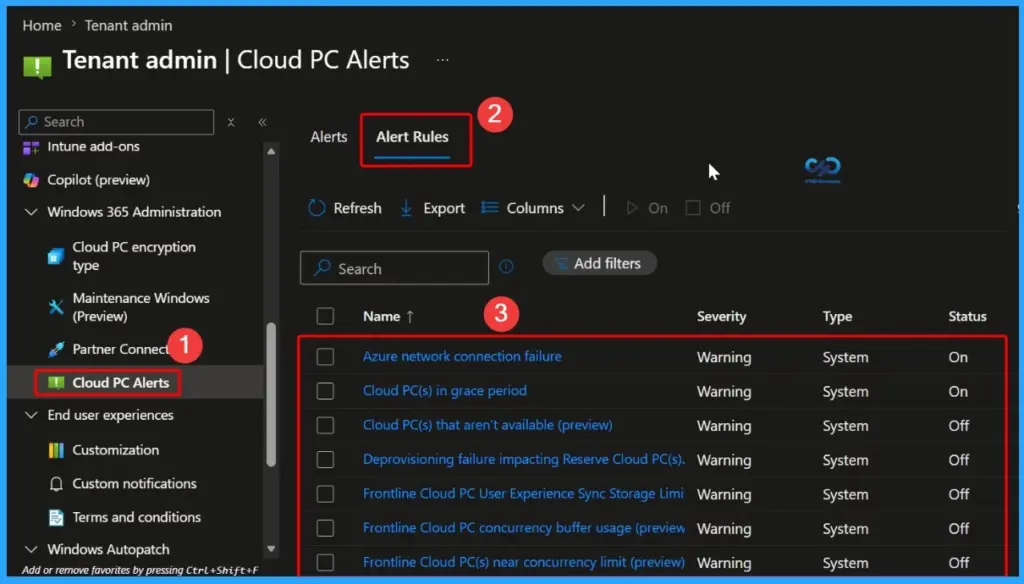Click the Terms and conditions document icon

[x=56, y=518]
